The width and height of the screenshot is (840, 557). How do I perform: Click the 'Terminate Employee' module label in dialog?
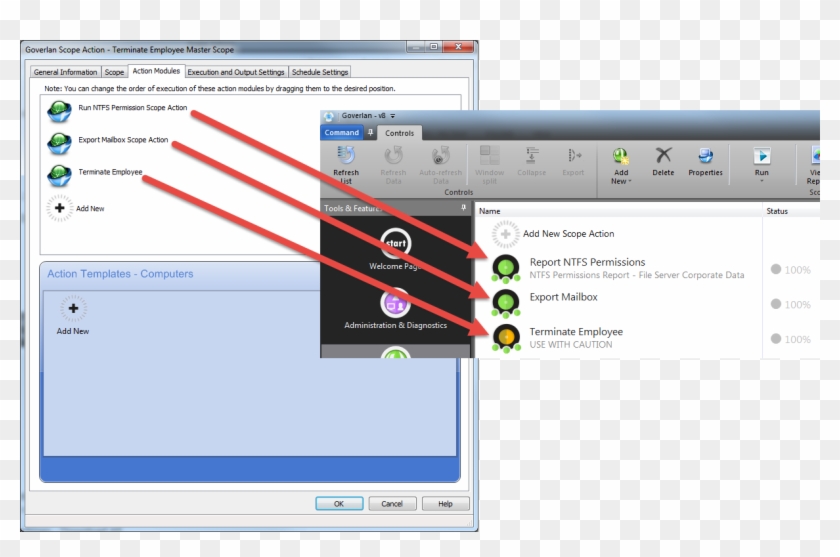pyautogui.click(x=110, y=172)
